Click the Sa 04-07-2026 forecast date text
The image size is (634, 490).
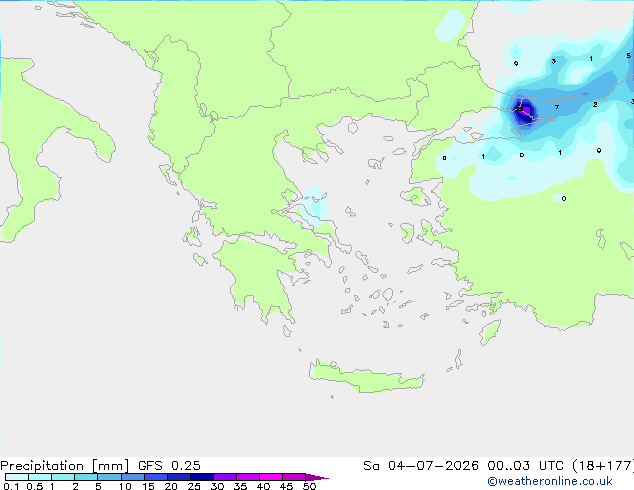[421, 466]
